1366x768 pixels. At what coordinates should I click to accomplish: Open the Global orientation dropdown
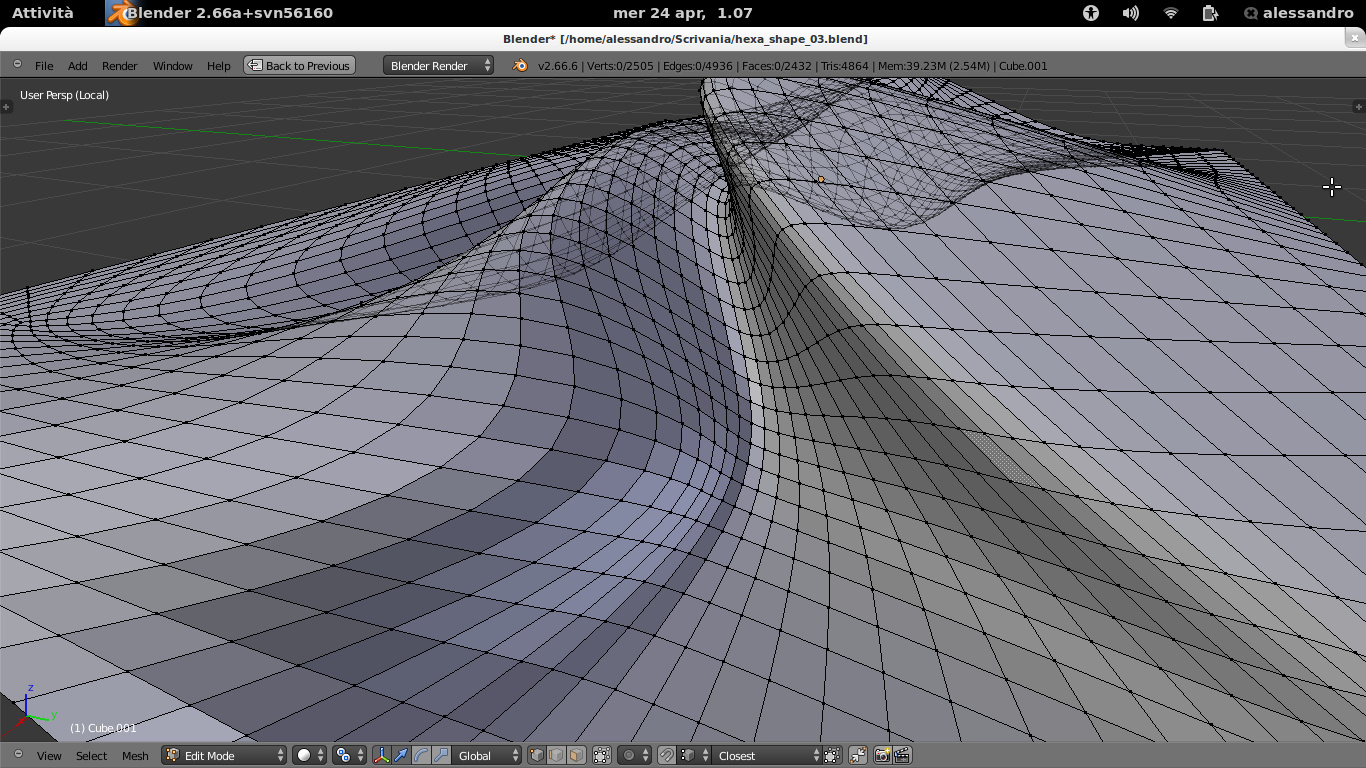(x=488, y=756)
